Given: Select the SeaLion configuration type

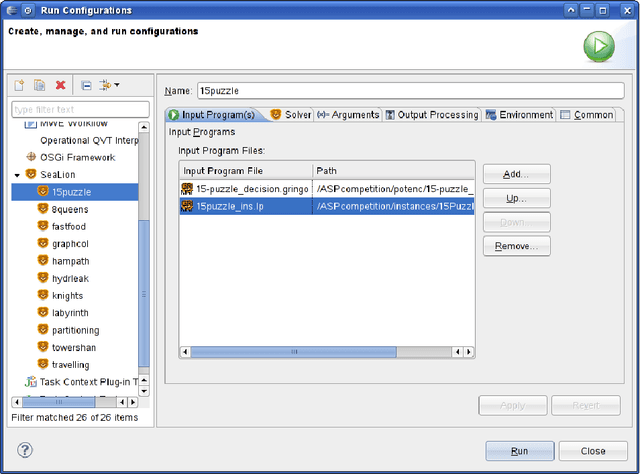Looking at the screenshot, I should pos(58,175).
